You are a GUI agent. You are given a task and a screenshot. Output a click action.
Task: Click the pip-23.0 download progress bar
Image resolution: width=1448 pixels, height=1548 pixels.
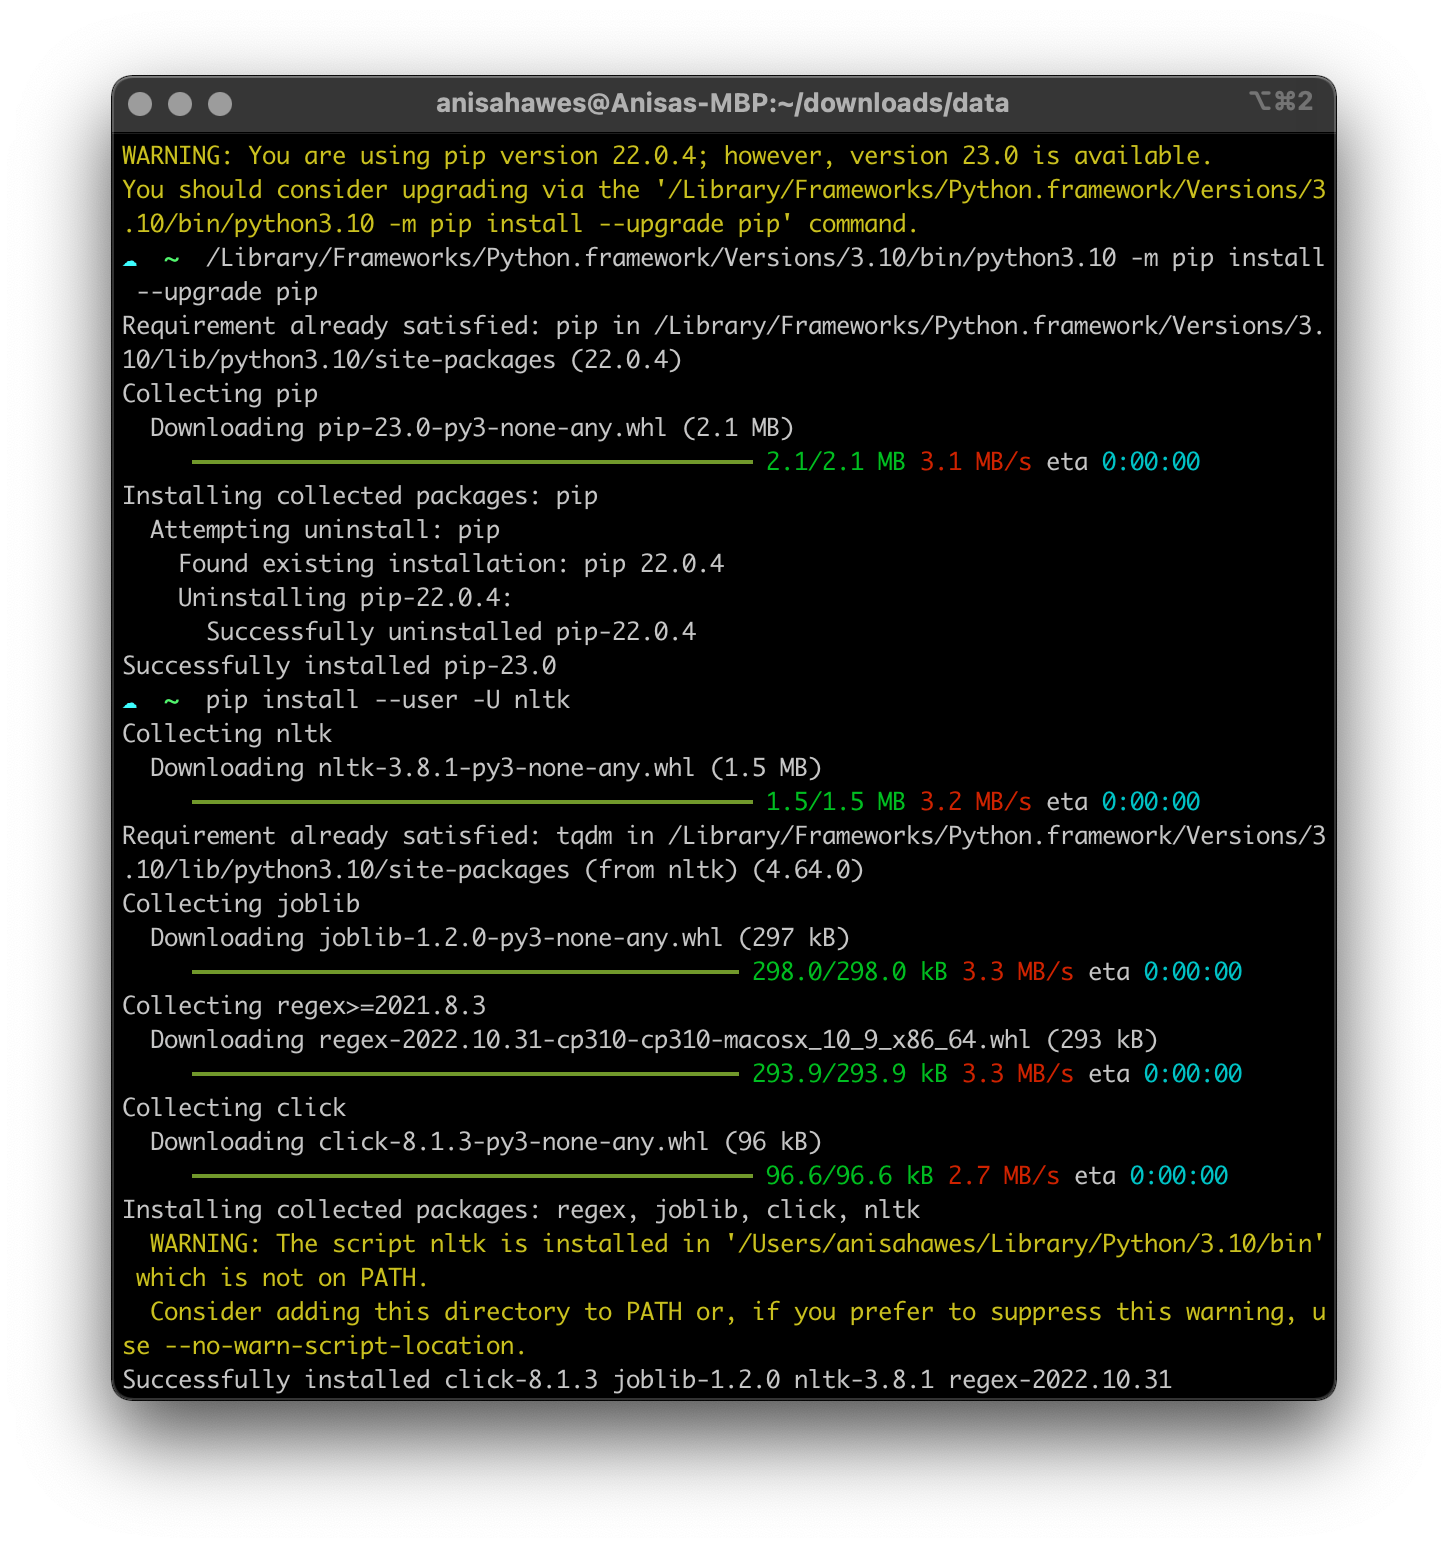click(x=470, y=462)
